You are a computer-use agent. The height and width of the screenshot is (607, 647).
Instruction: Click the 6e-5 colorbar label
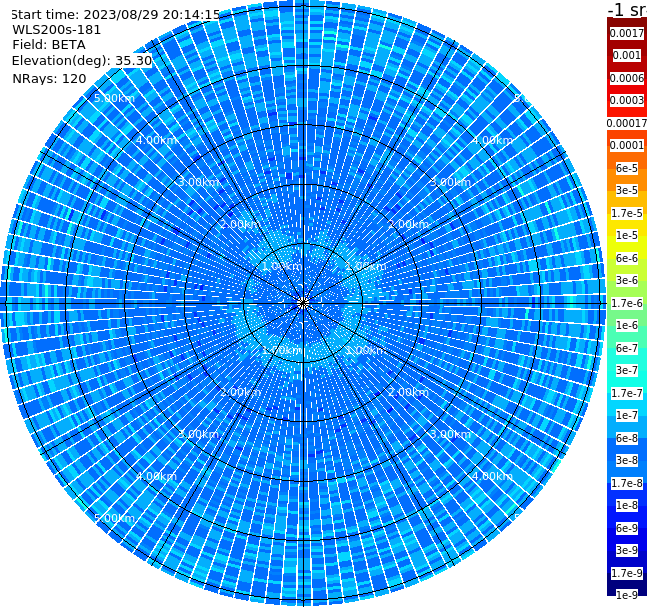[x=627, y=168]
